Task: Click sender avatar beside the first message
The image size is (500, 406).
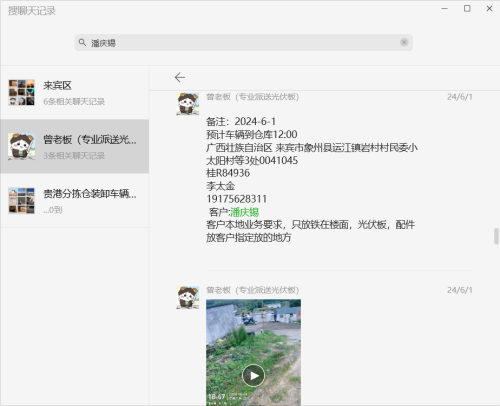Action: [188, 104]
